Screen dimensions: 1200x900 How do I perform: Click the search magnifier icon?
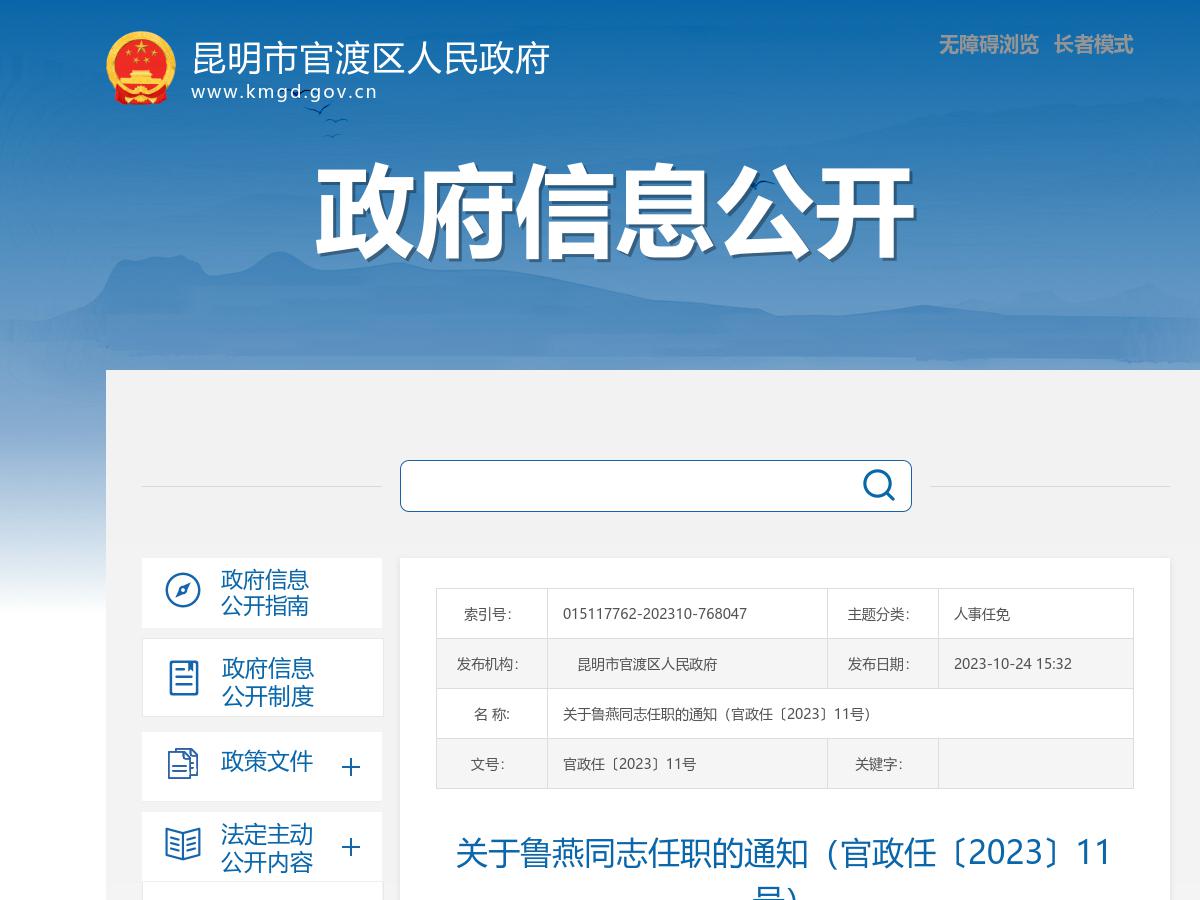click(878, 485)
